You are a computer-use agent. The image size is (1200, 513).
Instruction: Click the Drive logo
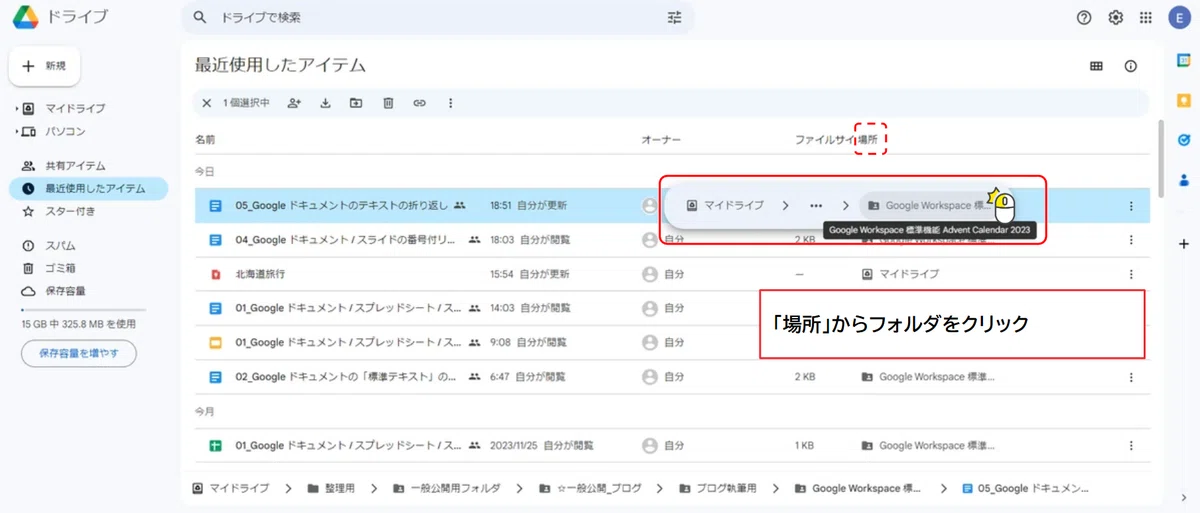(25, 17)
